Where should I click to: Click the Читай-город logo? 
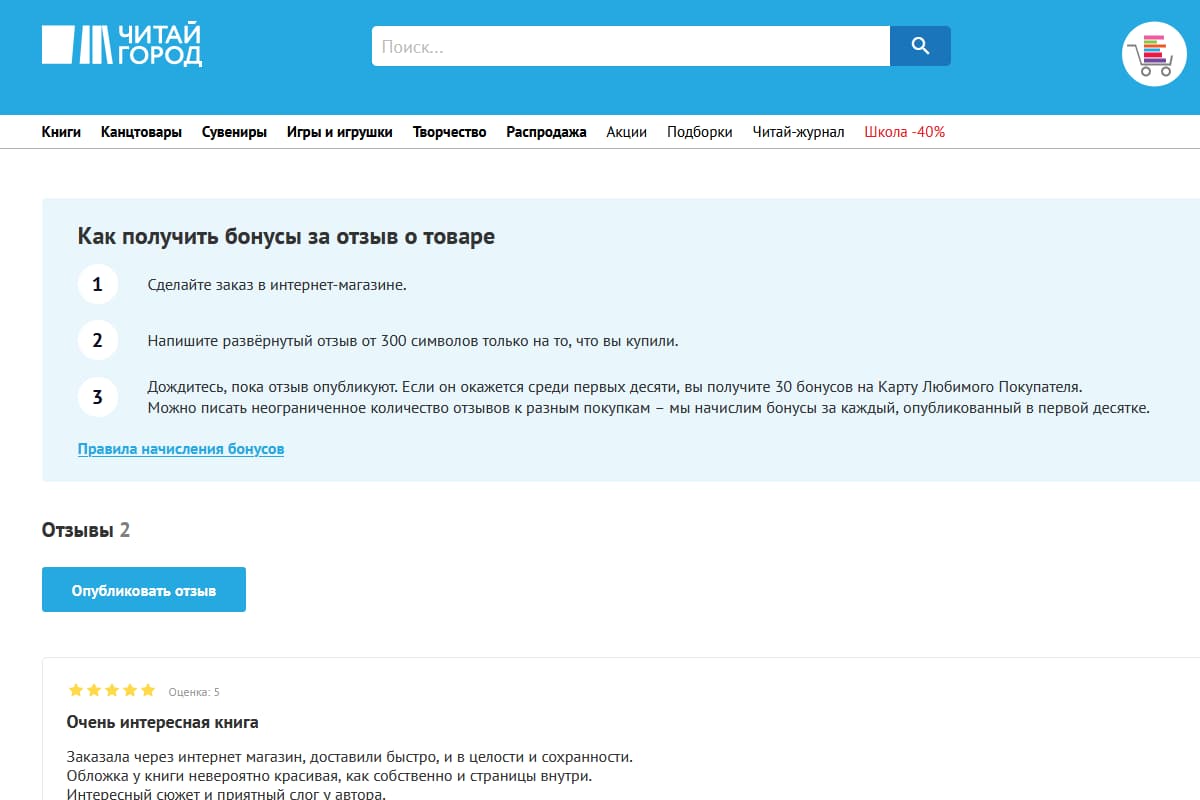[x=122, y=46]
